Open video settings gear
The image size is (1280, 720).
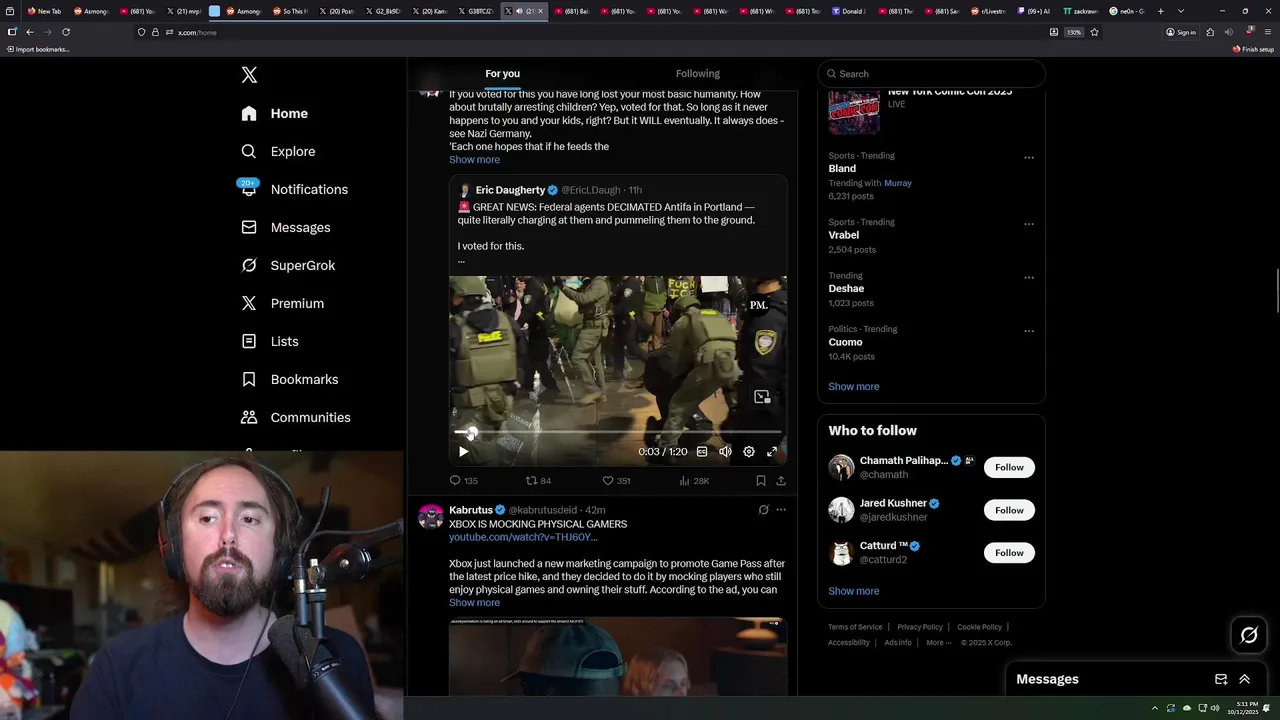[748, 452]
